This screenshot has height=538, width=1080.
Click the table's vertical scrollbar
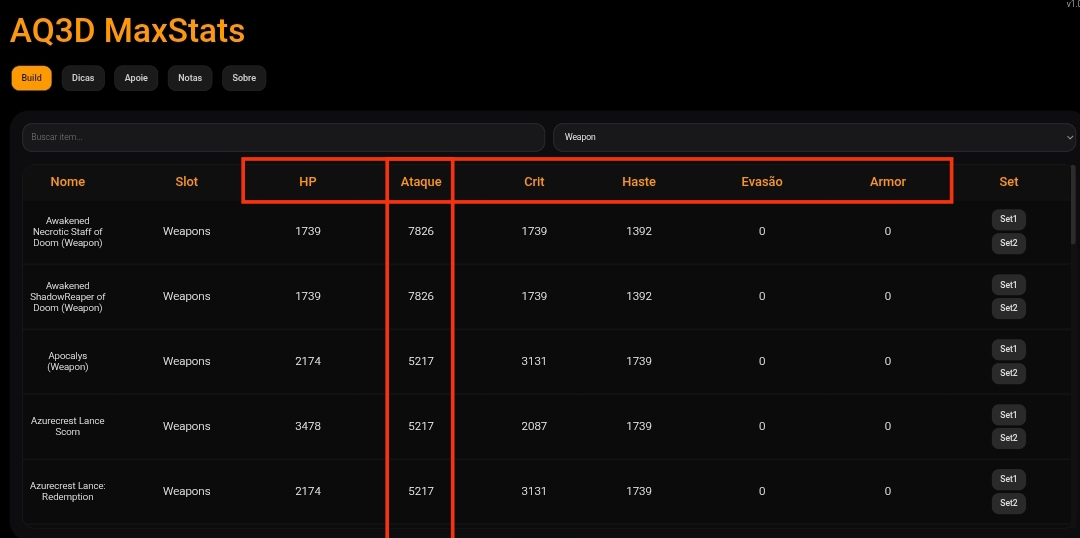click(1072, 204)
